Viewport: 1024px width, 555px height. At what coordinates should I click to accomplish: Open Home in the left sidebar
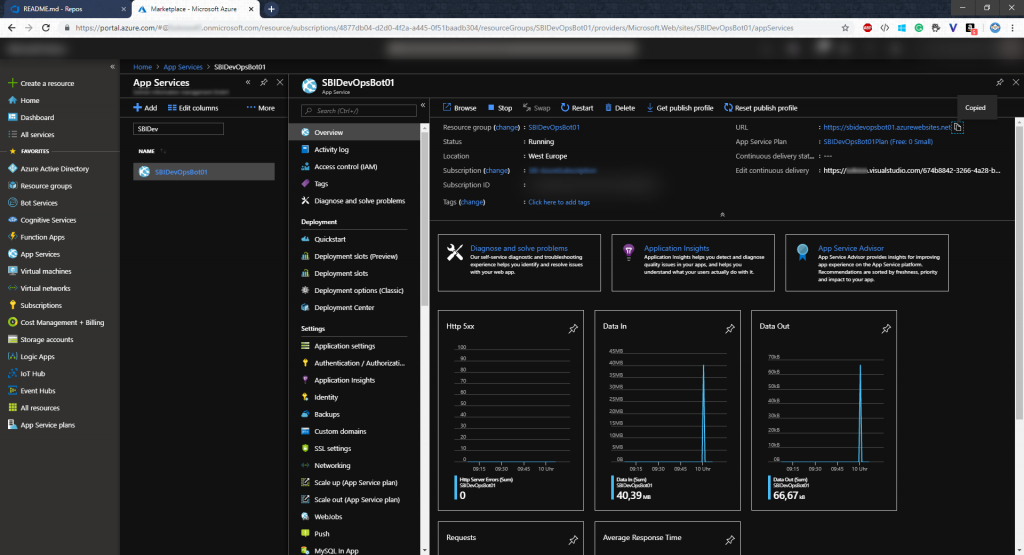[29, 101]
